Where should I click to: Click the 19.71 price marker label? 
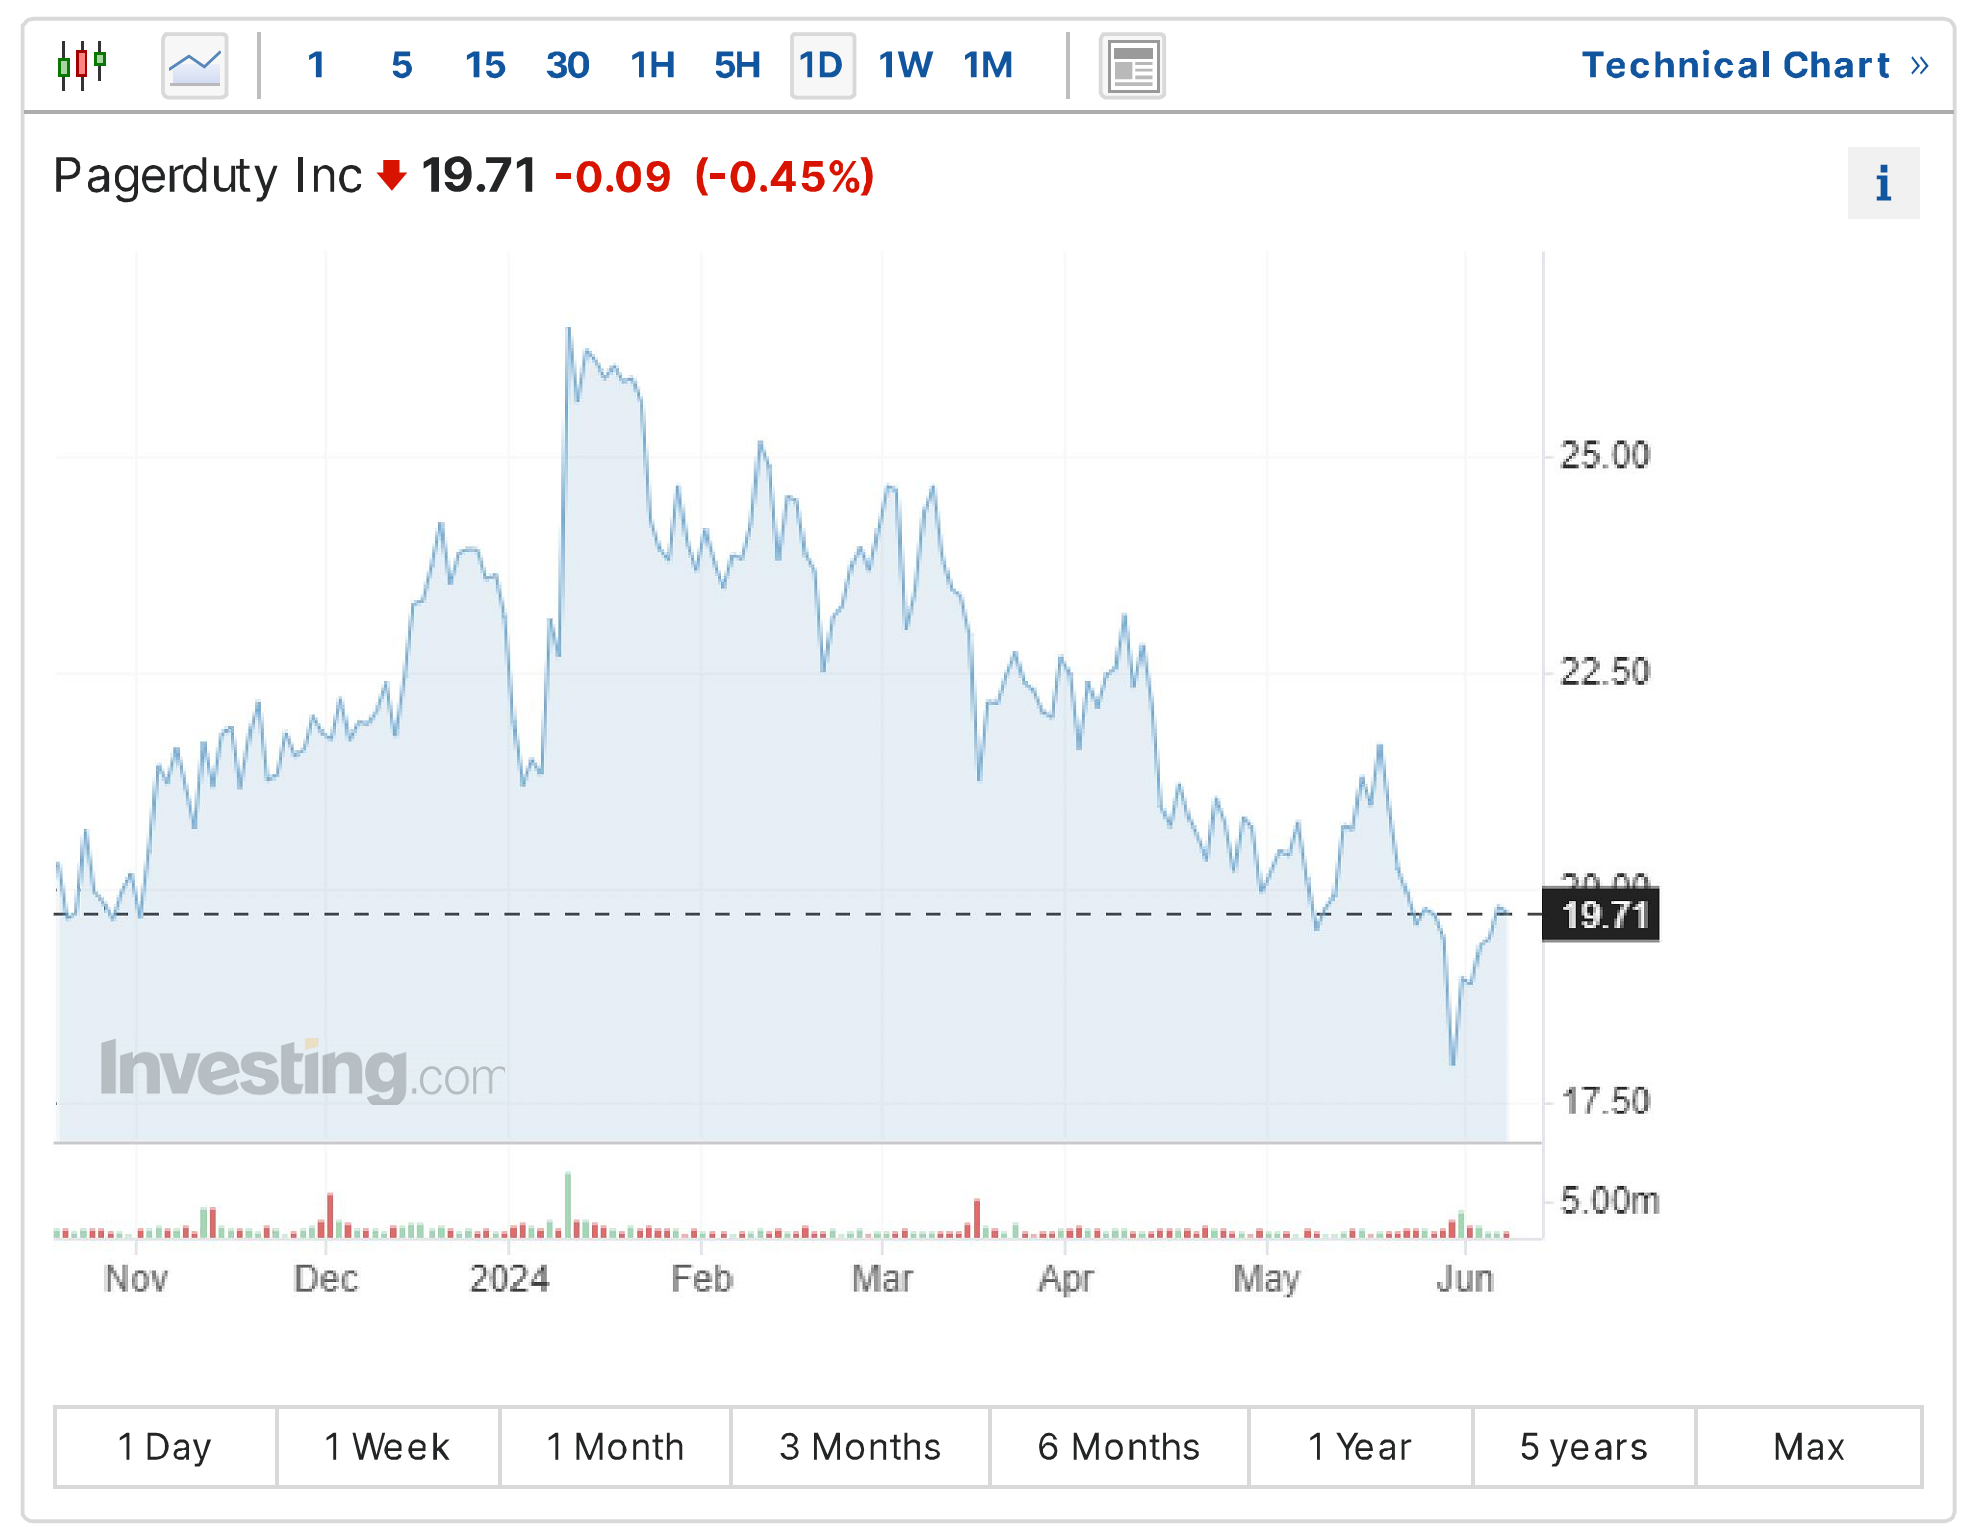pos(1601,915)
